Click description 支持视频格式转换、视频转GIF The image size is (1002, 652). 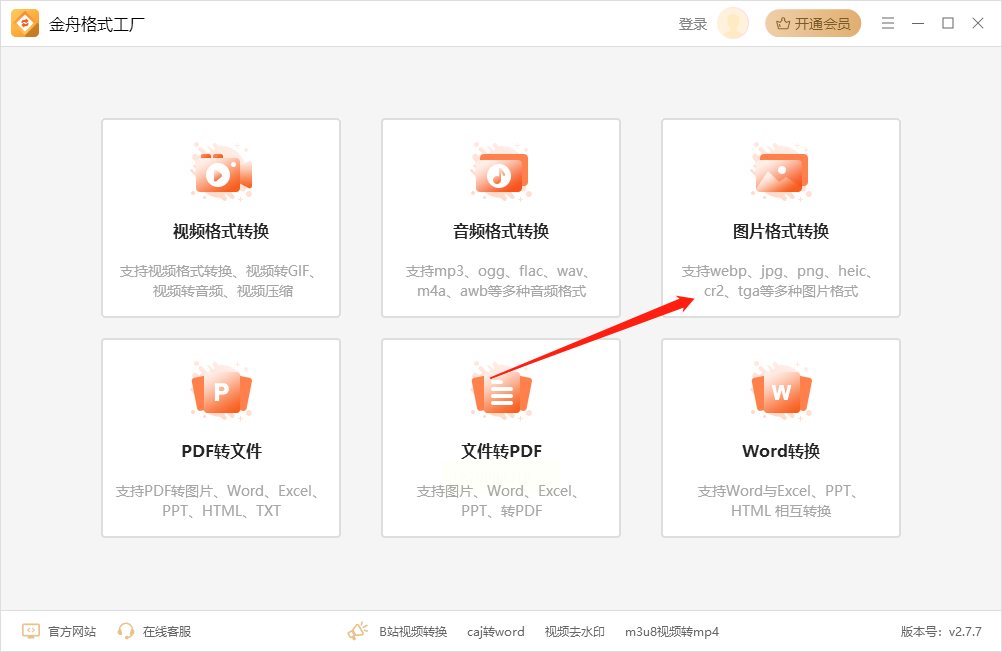(x=221, y=281)
